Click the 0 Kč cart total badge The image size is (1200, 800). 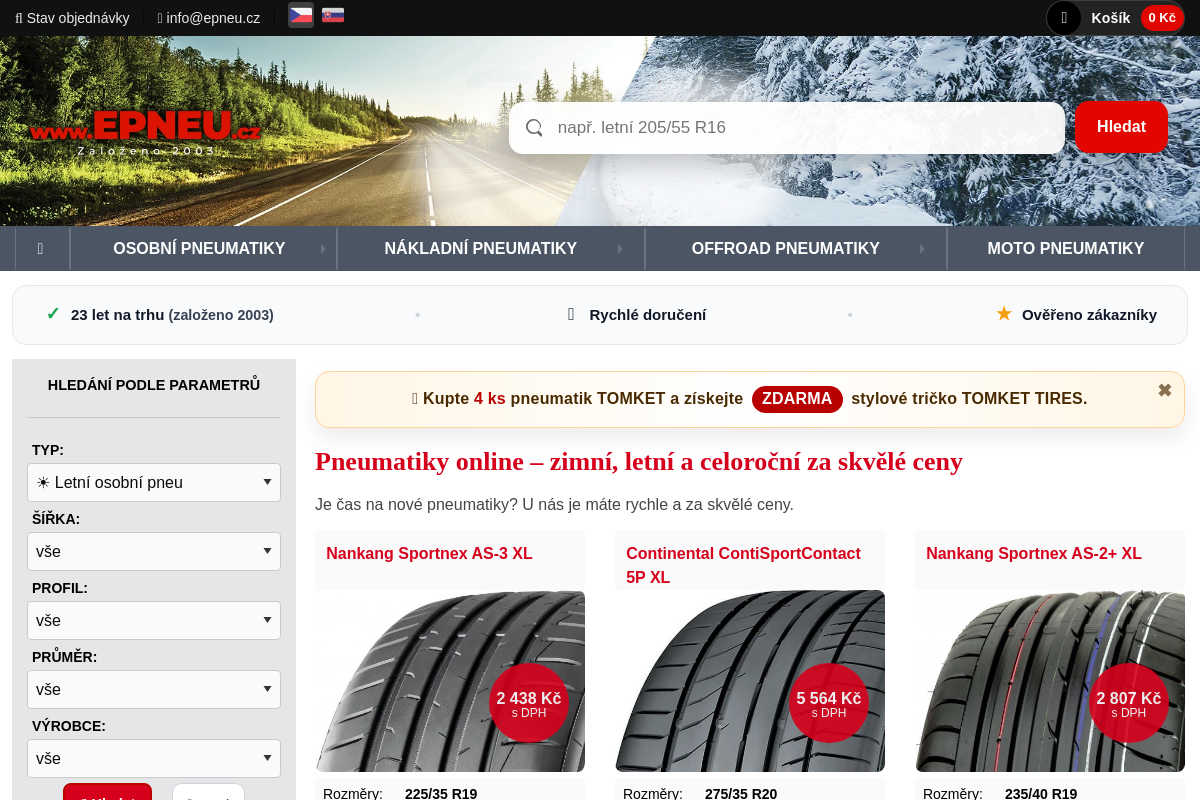[1162, 18]
